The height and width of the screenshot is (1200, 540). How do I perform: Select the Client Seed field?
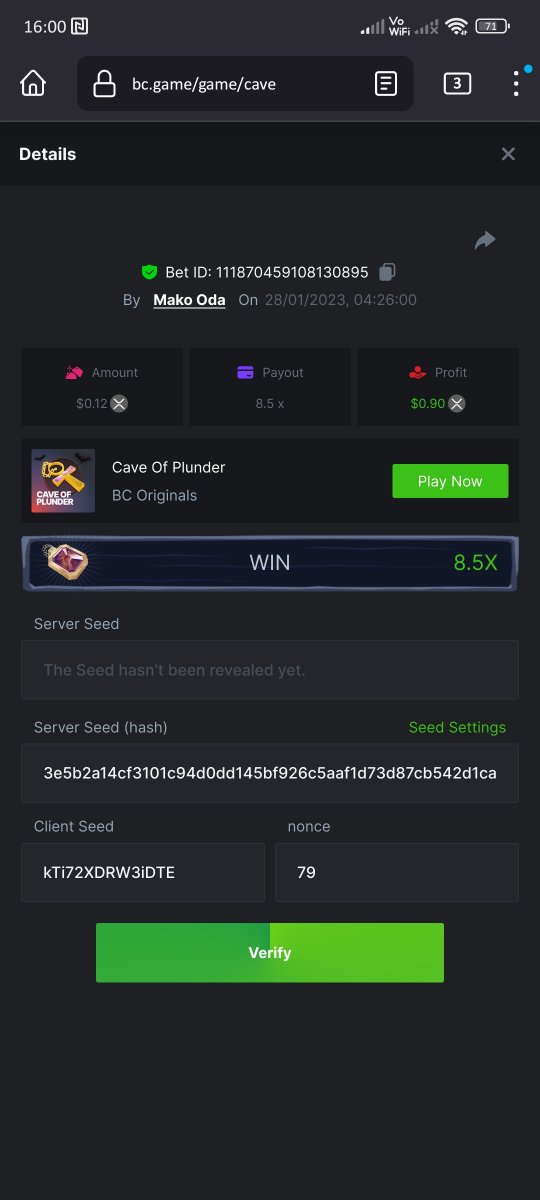(143, 872)
